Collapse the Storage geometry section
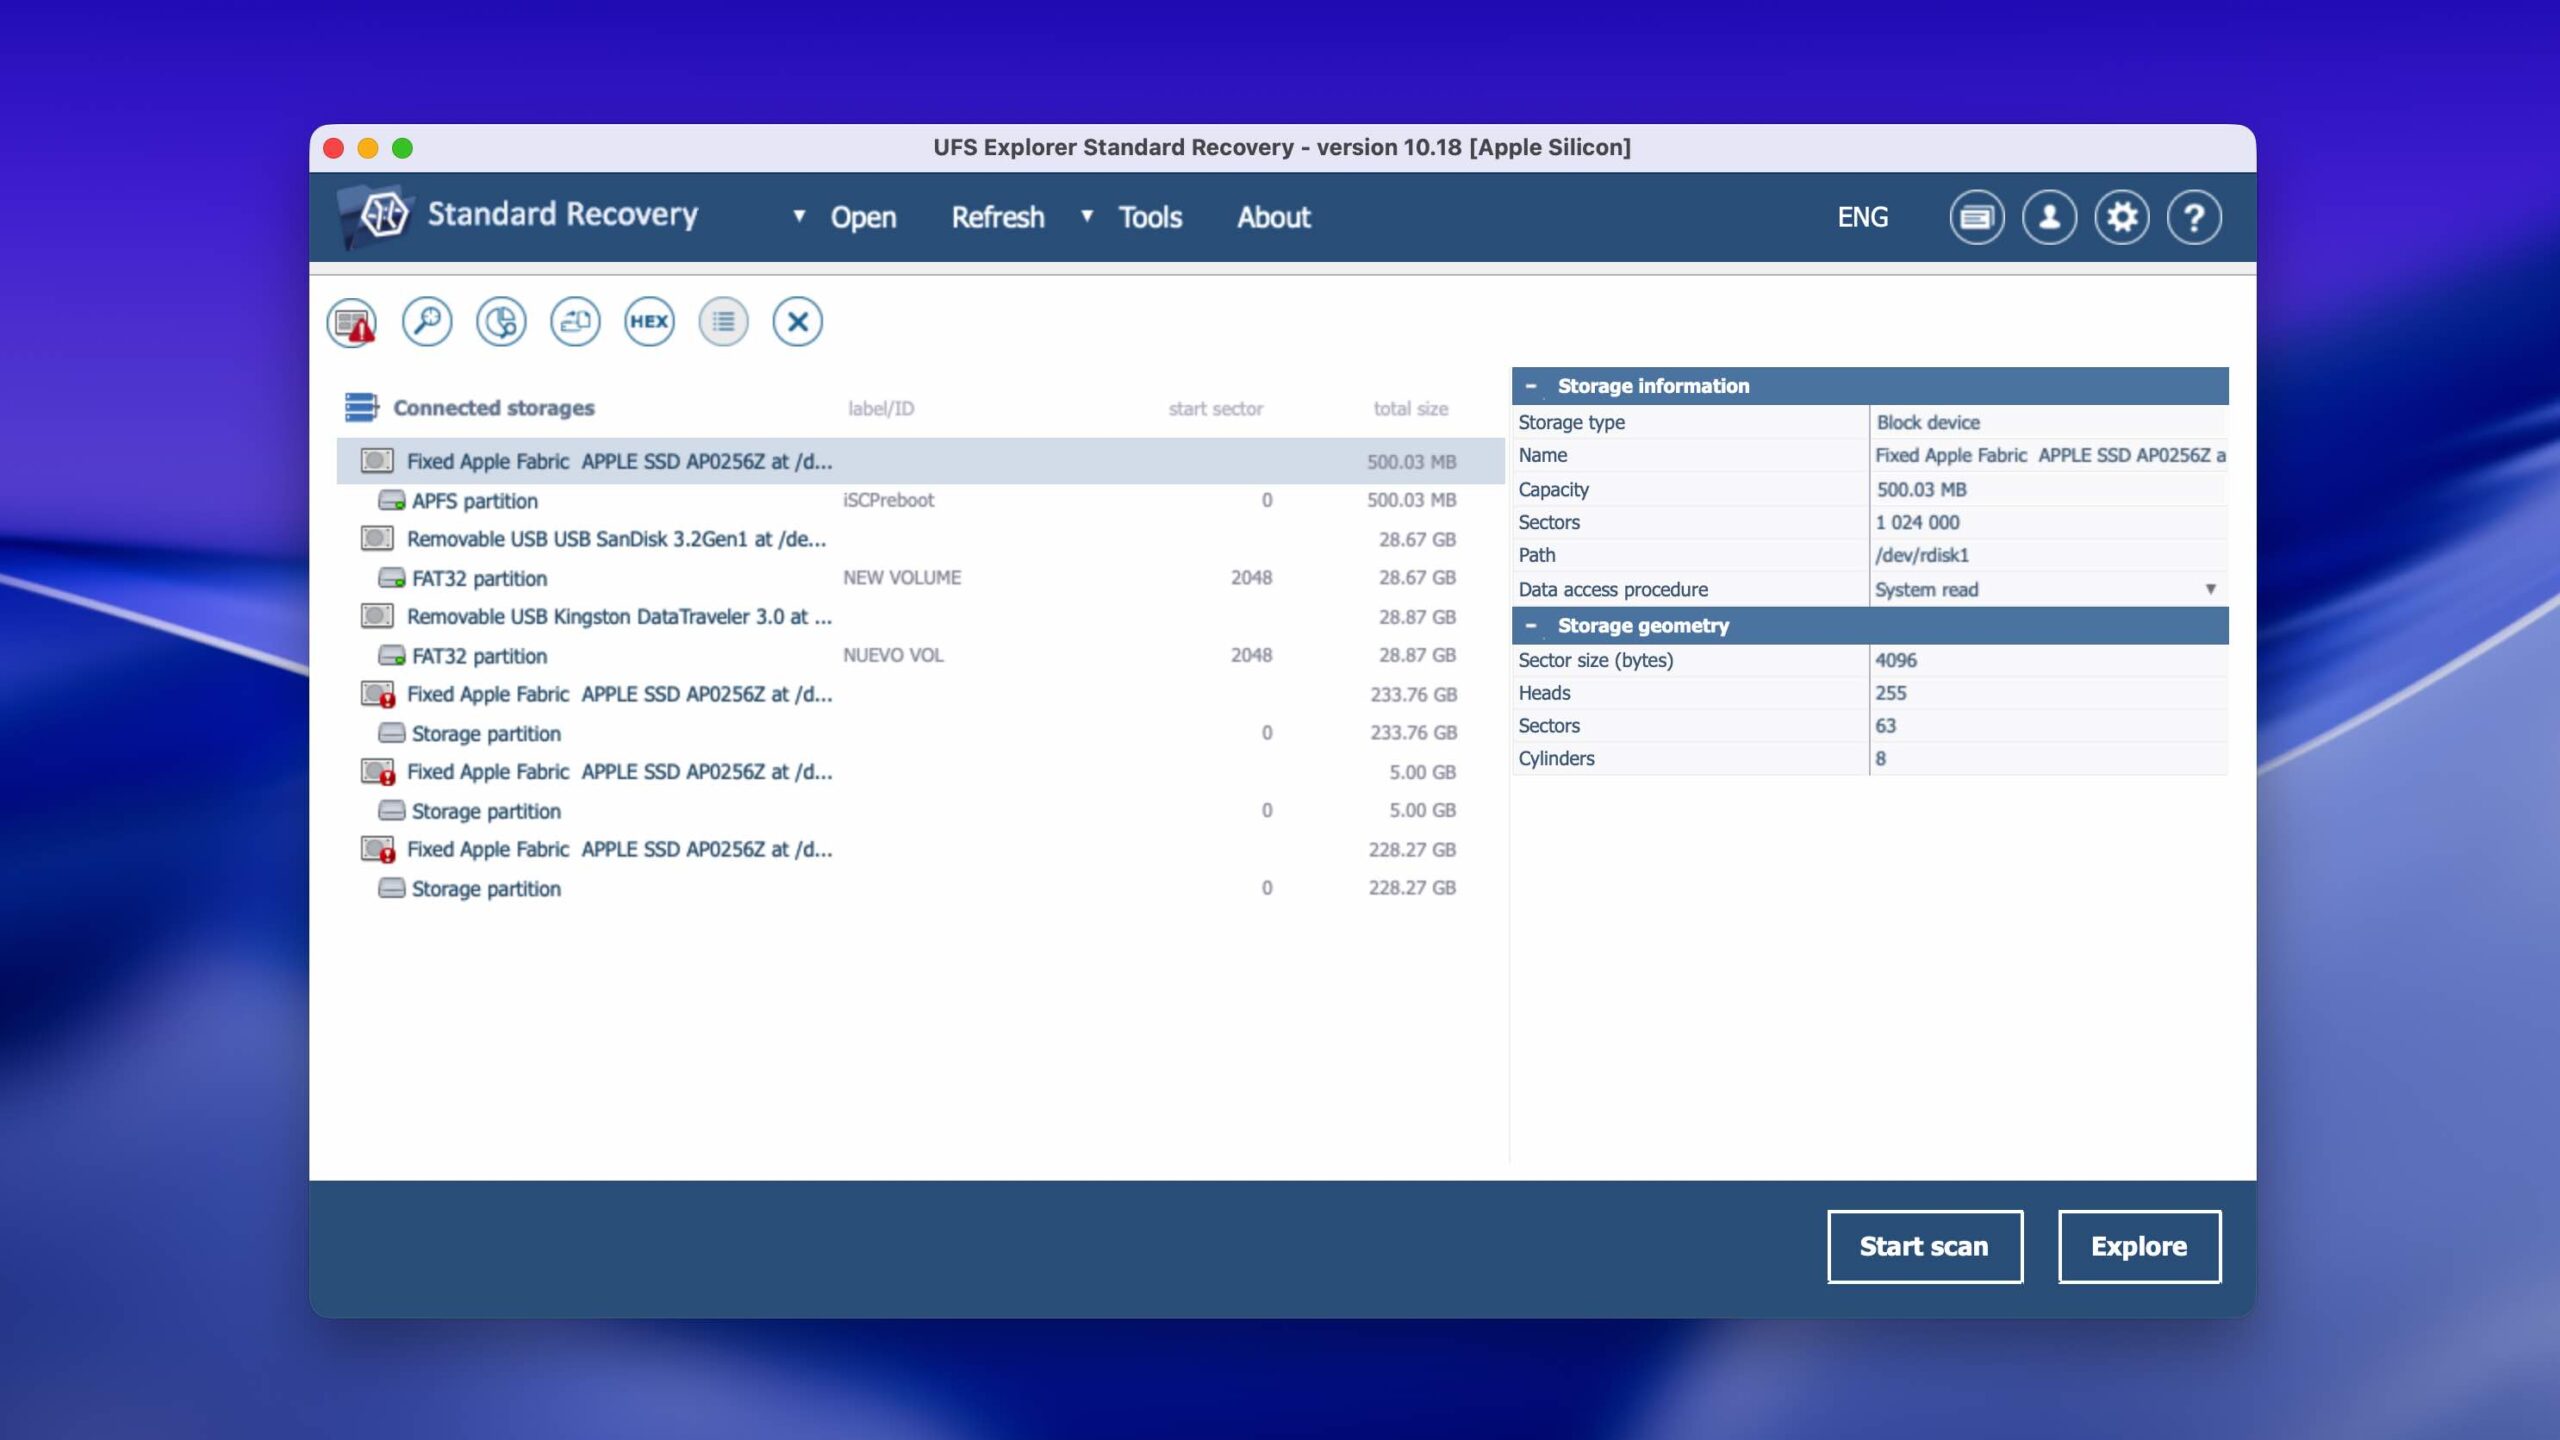The image size is (2560, 1440). coord(1531,626)
